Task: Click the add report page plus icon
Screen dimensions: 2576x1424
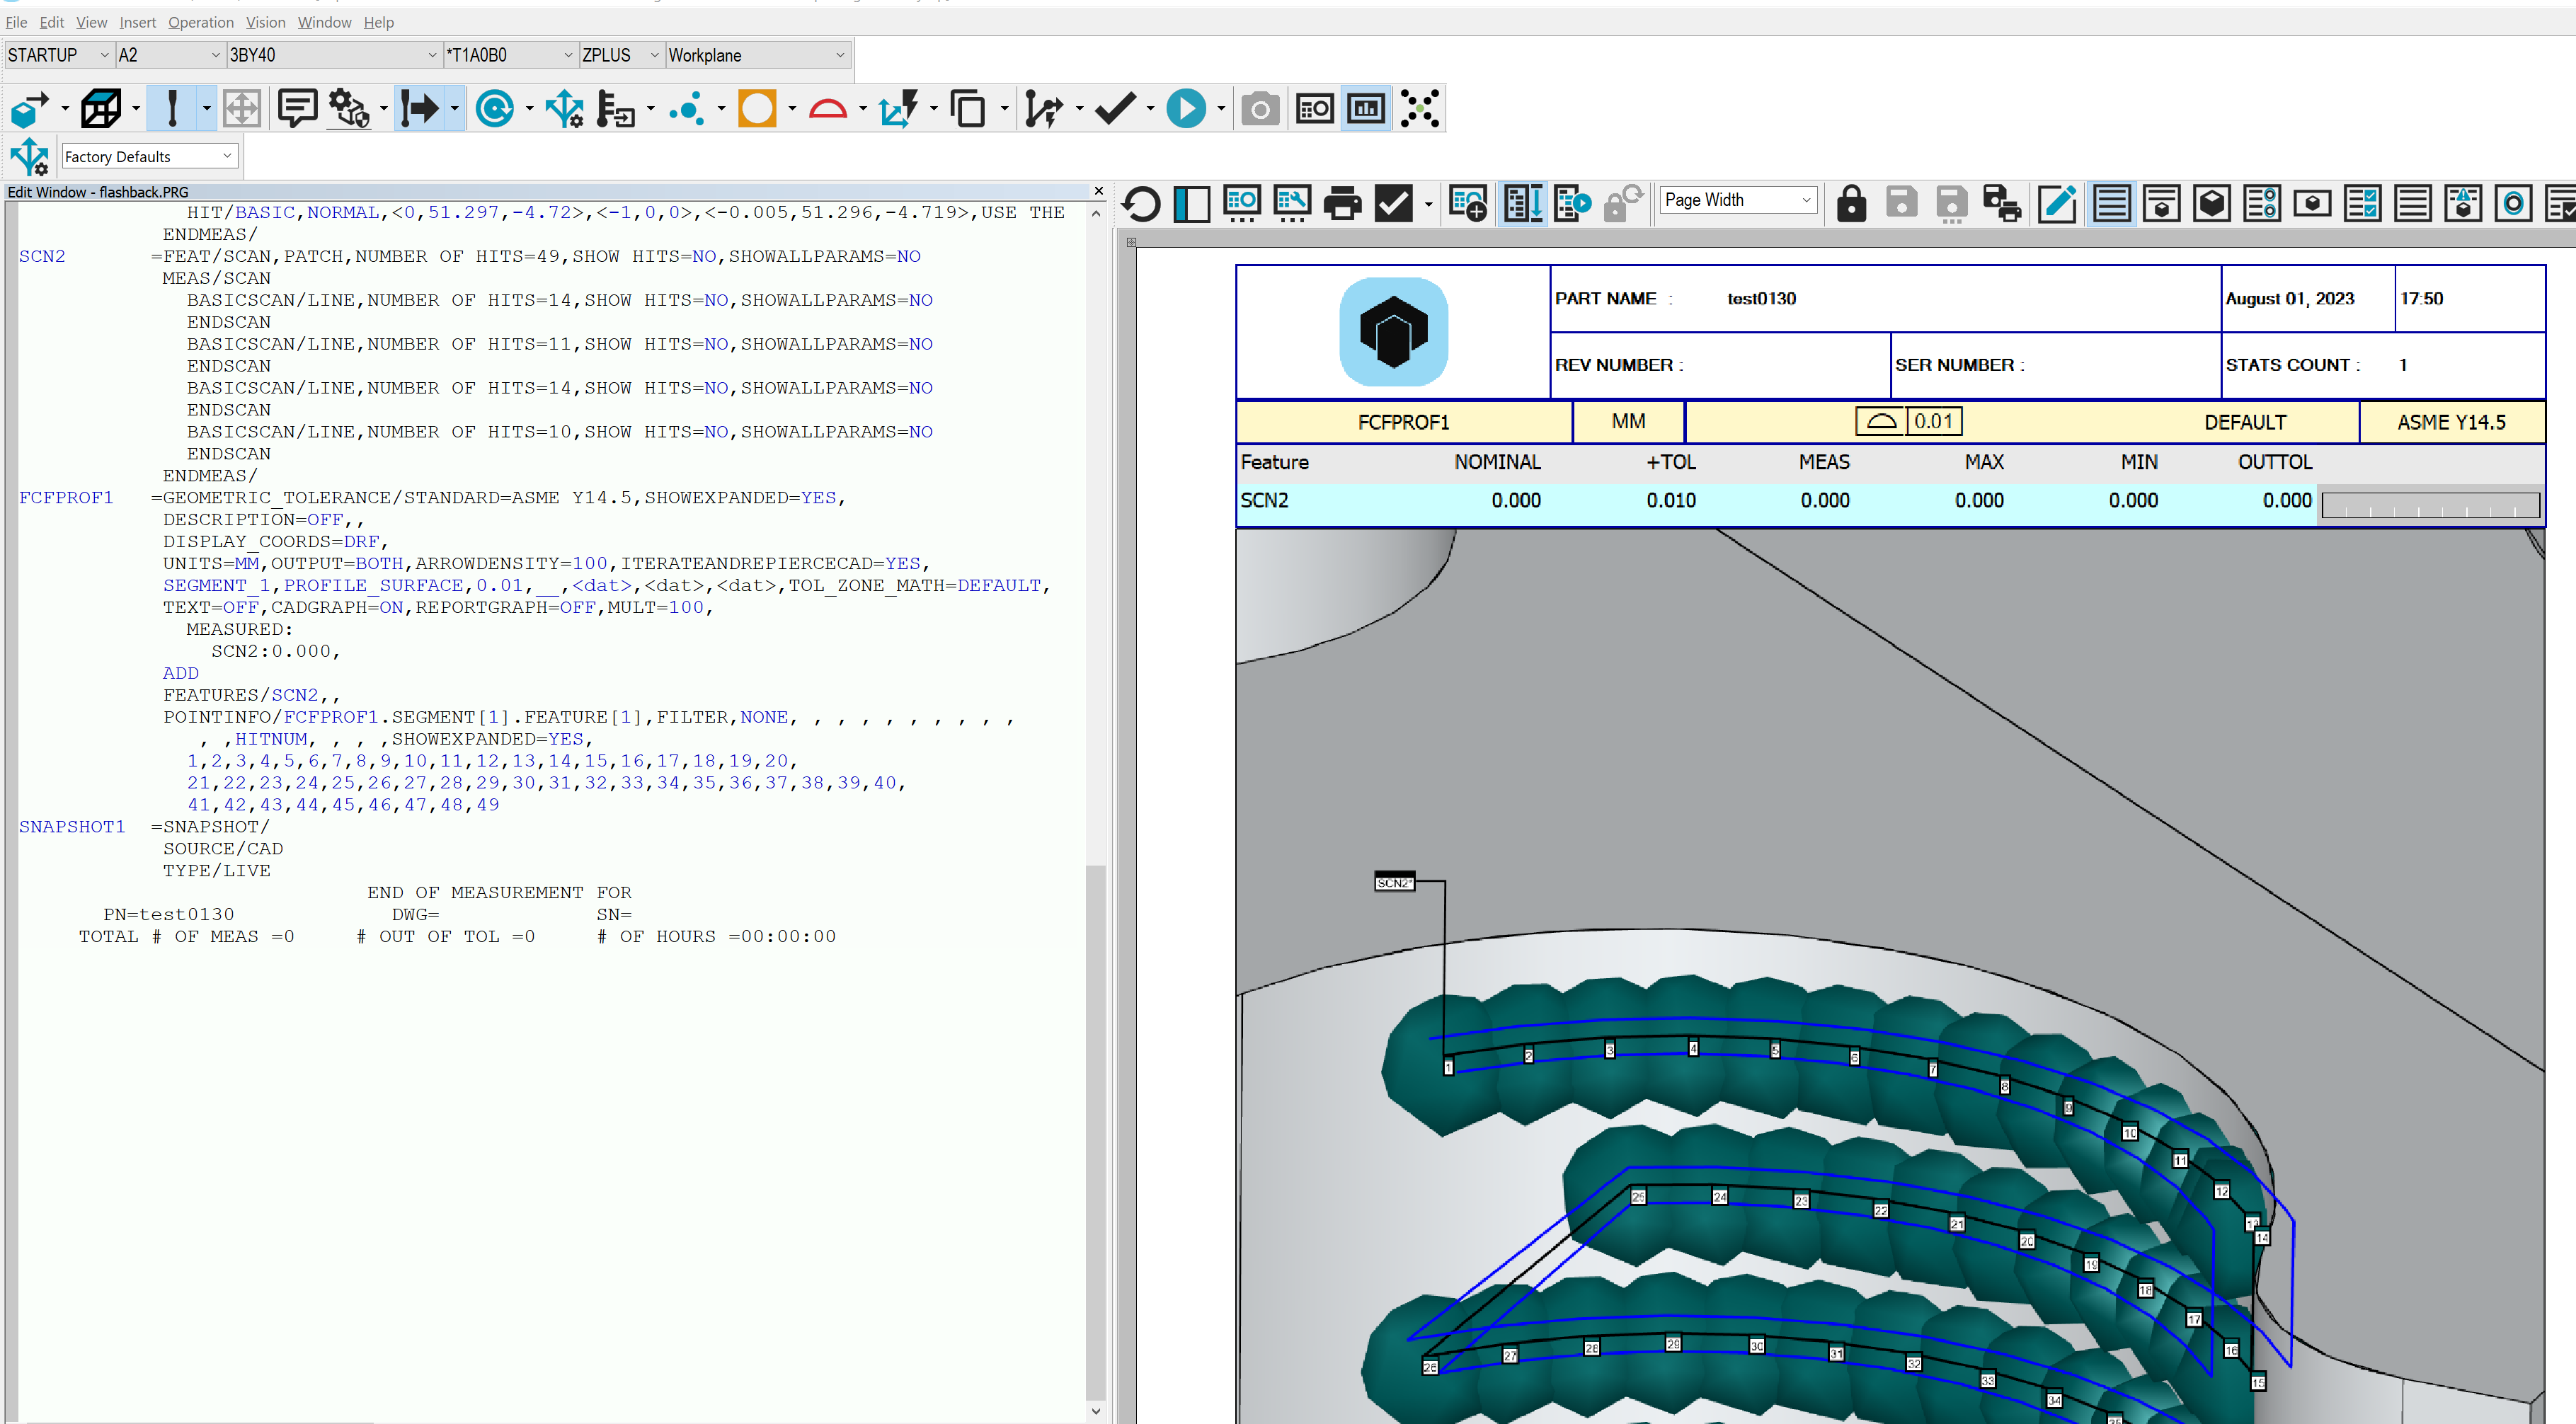Action: tap(1468, 203)
